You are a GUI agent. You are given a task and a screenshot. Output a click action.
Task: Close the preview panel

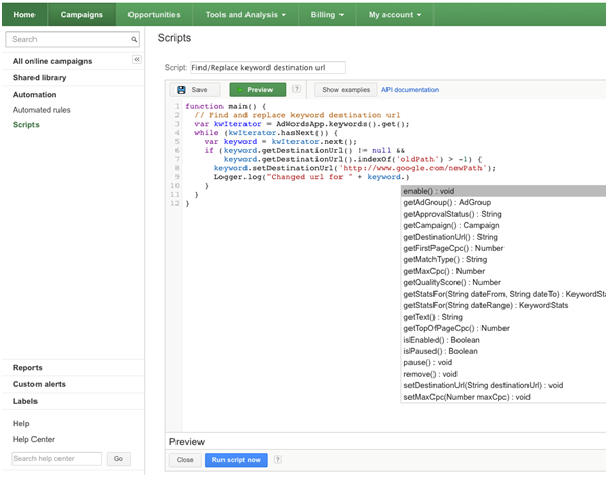point(184,460)
